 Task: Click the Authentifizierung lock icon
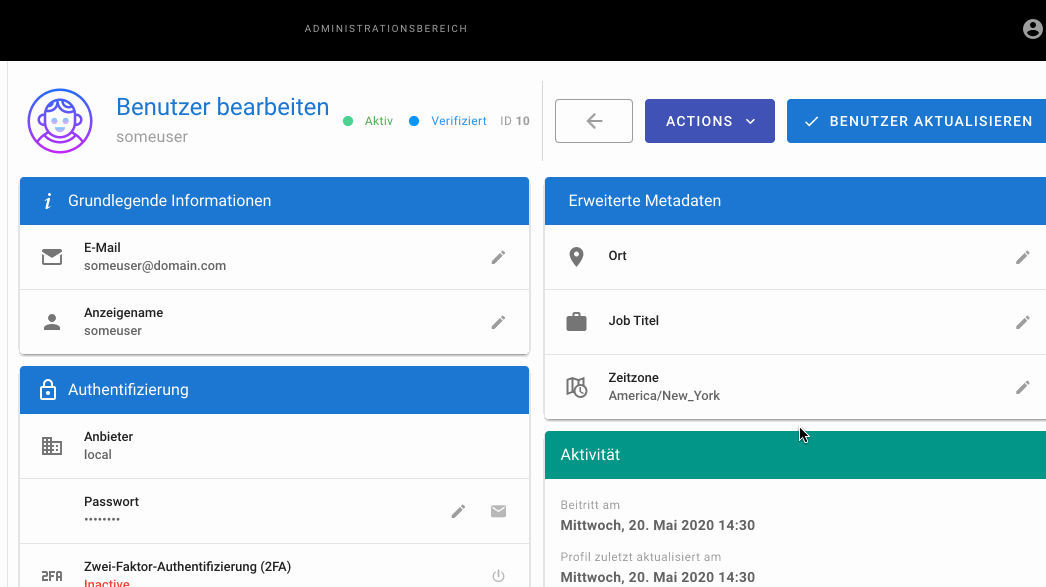(x=48, y=390)
